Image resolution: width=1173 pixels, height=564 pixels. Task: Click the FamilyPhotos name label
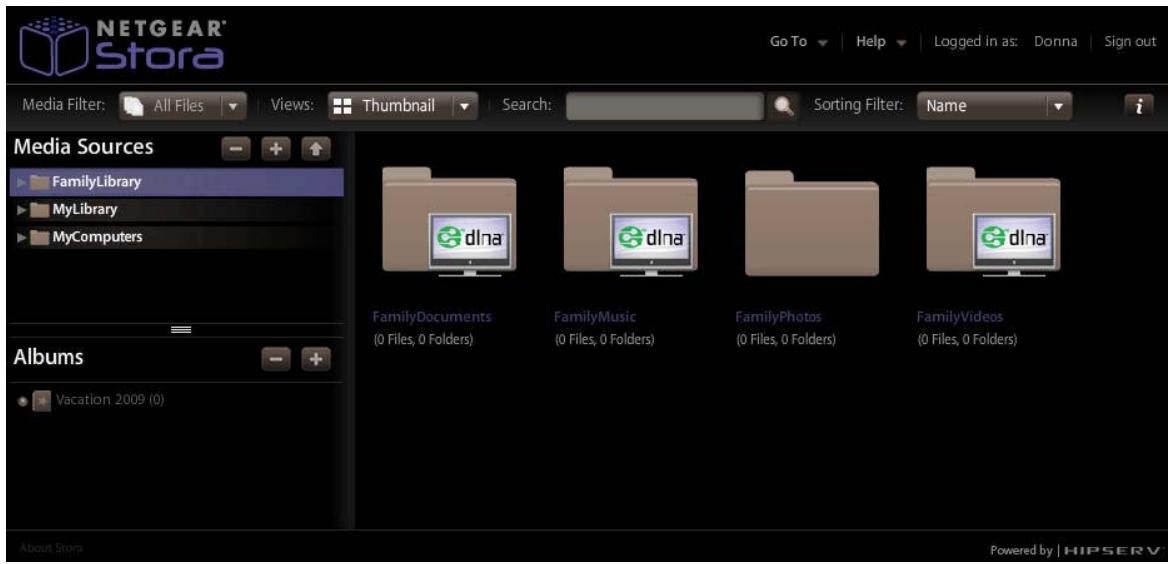pyautogui.click(x=778, y=317)
